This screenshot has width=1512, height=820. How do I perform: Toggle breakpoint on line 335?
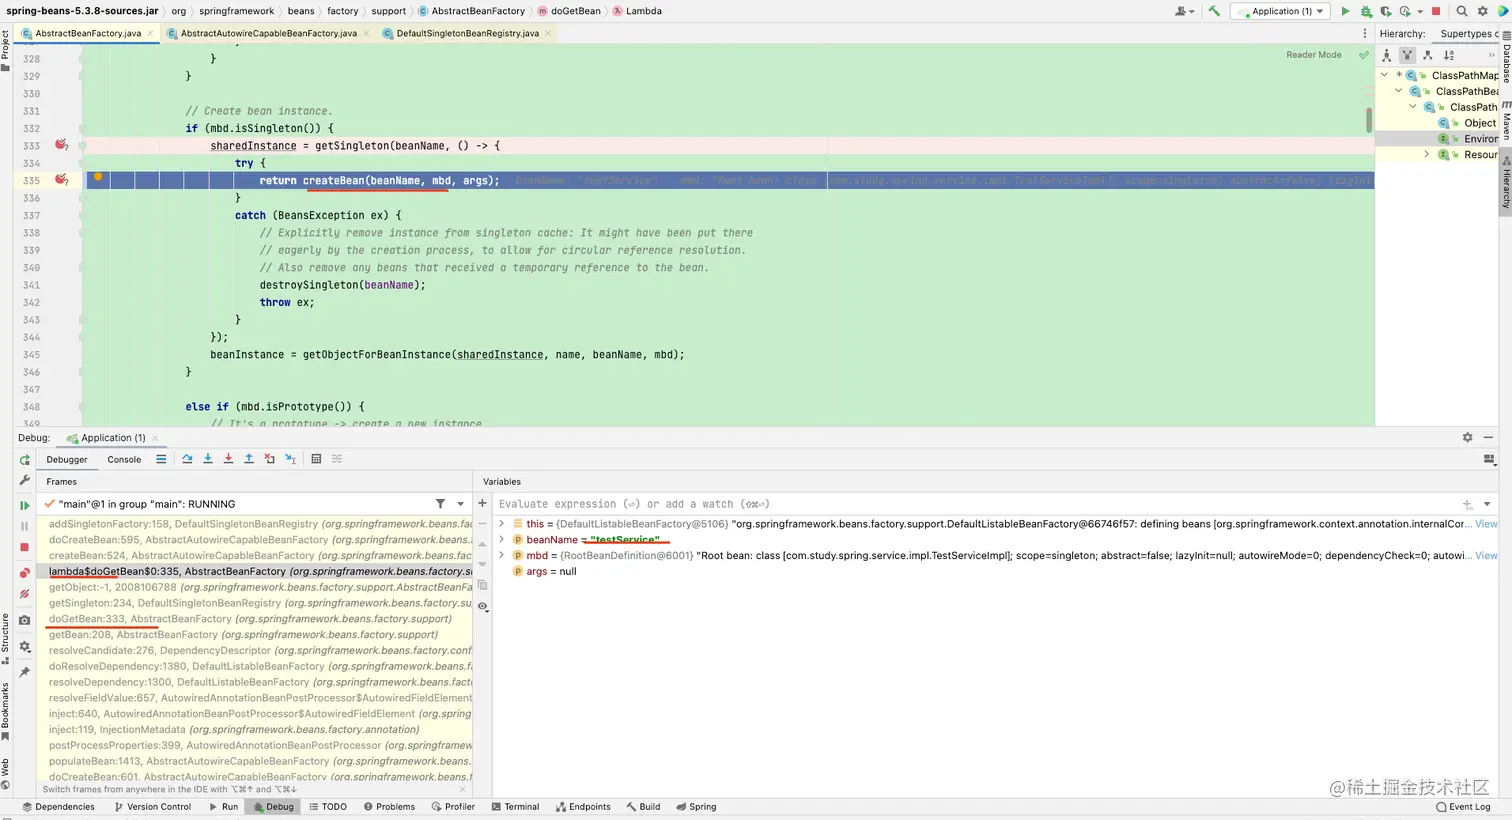click(61, 180)
